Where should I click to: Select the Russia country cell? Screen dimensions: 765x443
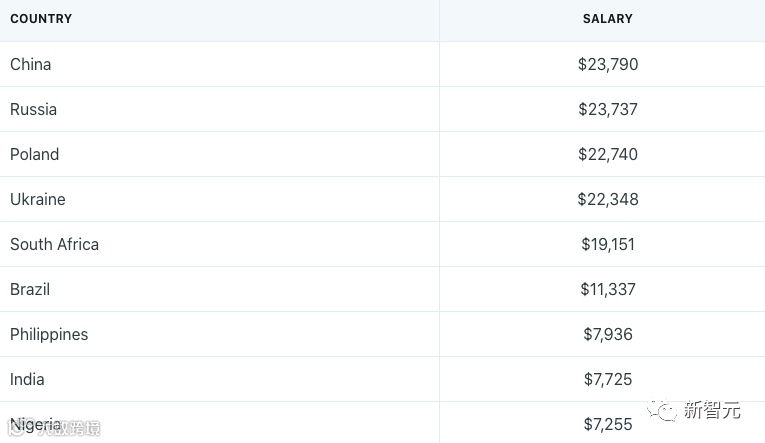click(34, 109)
